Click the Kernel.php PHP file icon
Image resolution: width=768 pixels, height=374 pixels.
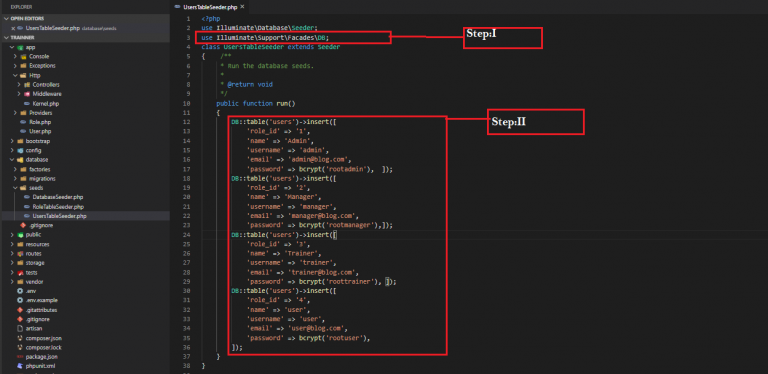click(x=27, y=104)
